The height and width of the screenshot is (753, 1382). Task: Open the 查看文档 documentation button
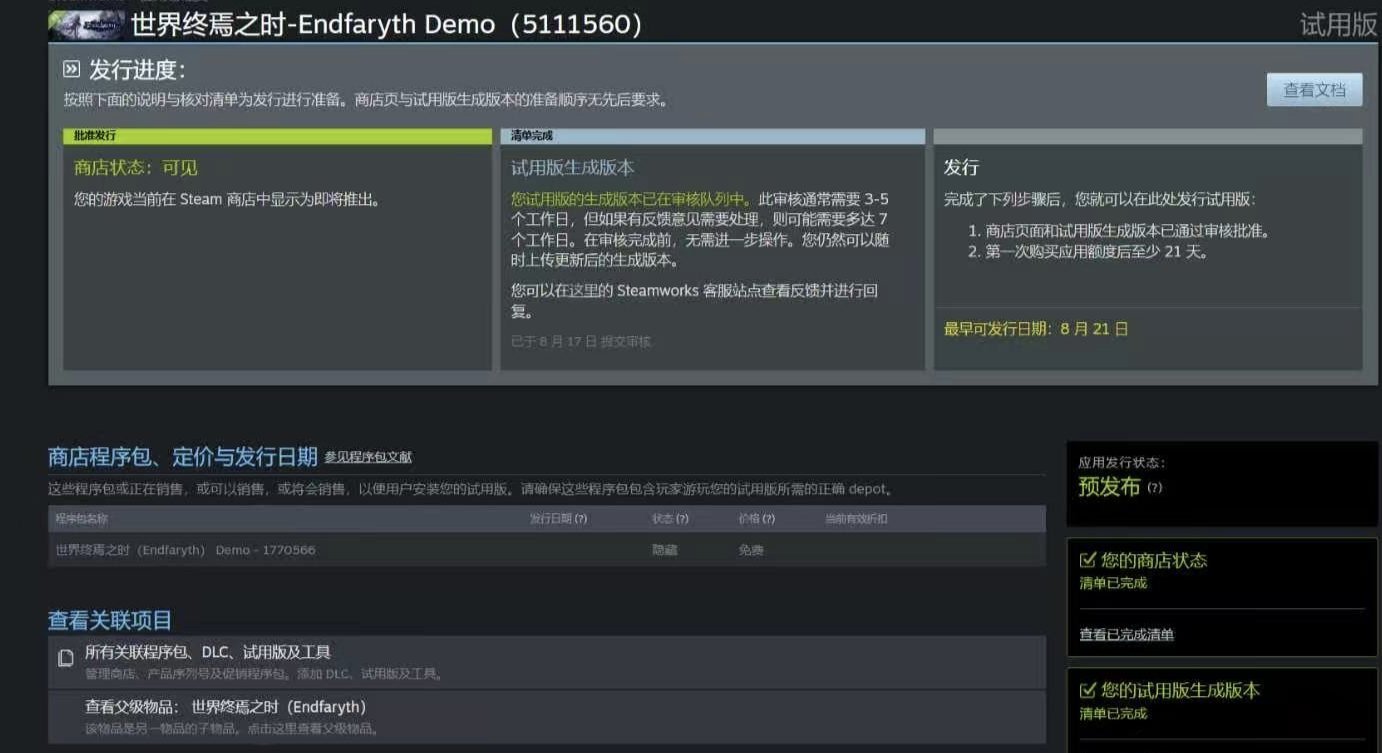[x=1314, y=90]
